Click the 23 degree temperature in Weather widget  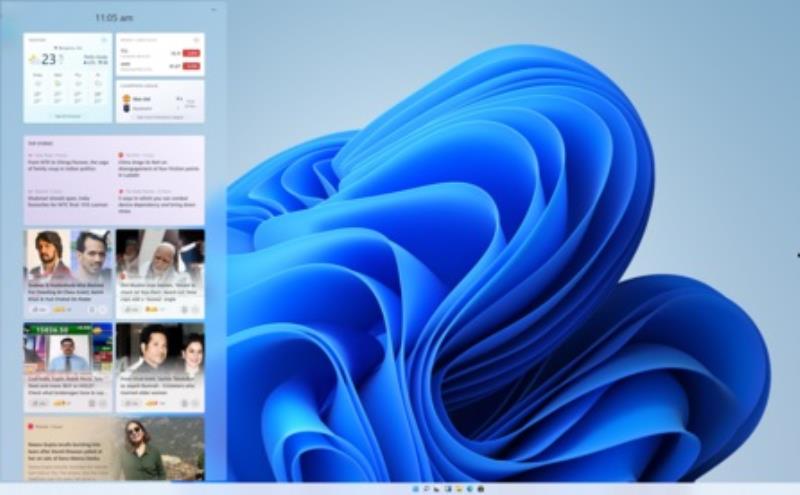tap(48, 60)
